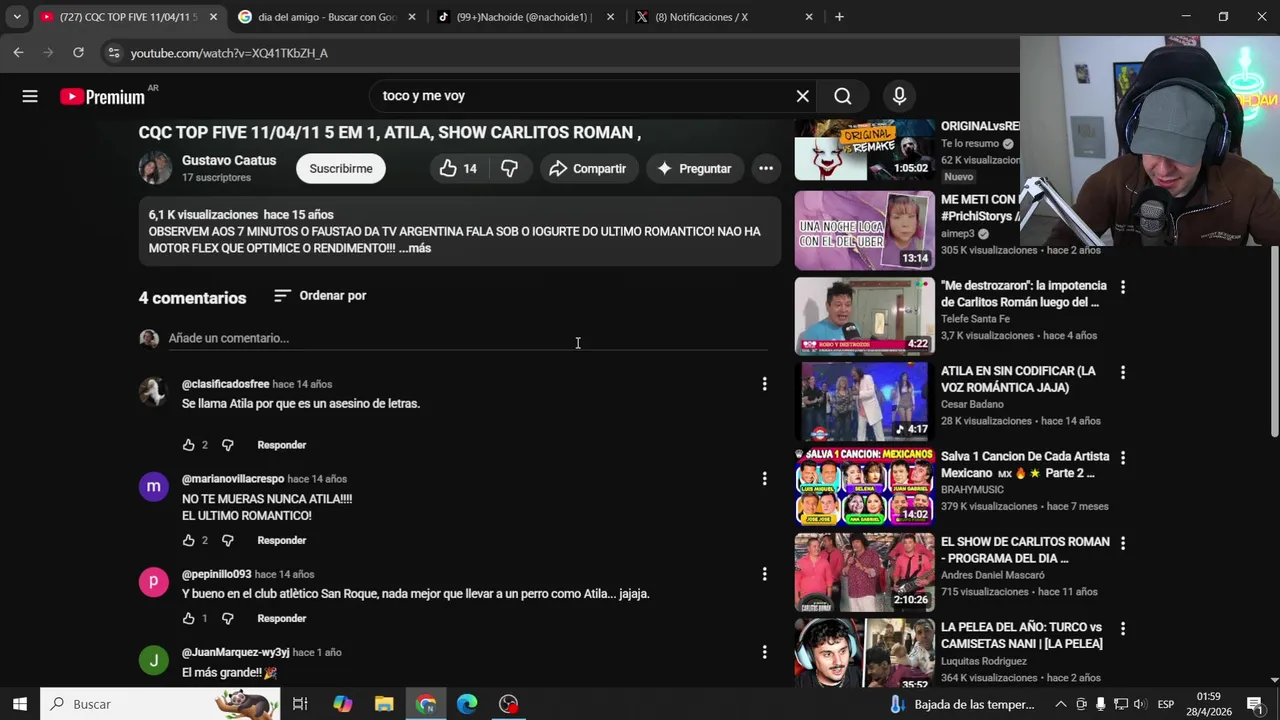Click the Compartir share button

tap(587, 169)
